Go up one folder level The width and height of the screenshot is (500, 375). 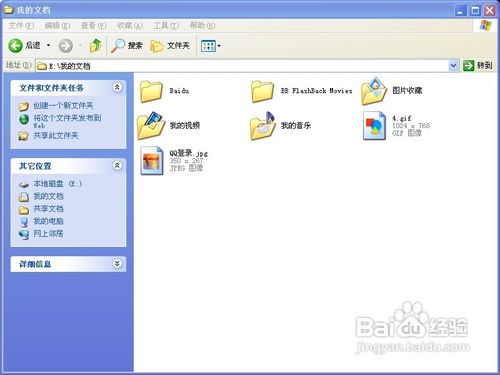point(96,45)
